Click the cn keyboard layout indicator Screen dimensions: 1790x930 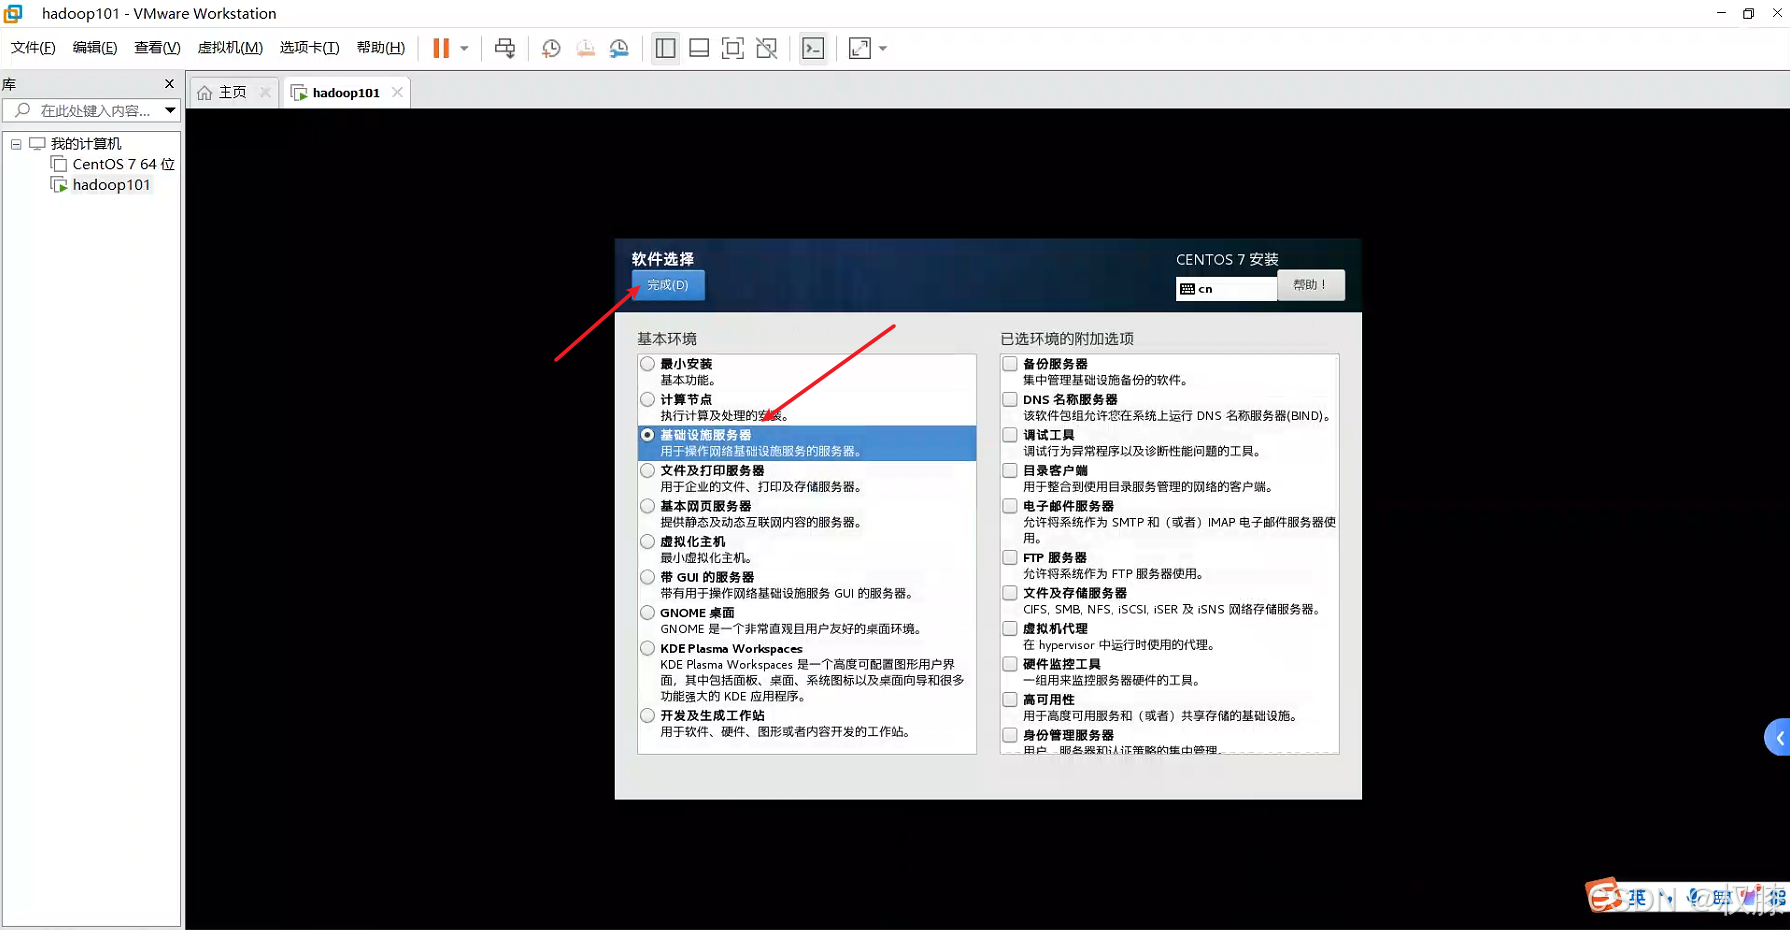click(1226, 289)
